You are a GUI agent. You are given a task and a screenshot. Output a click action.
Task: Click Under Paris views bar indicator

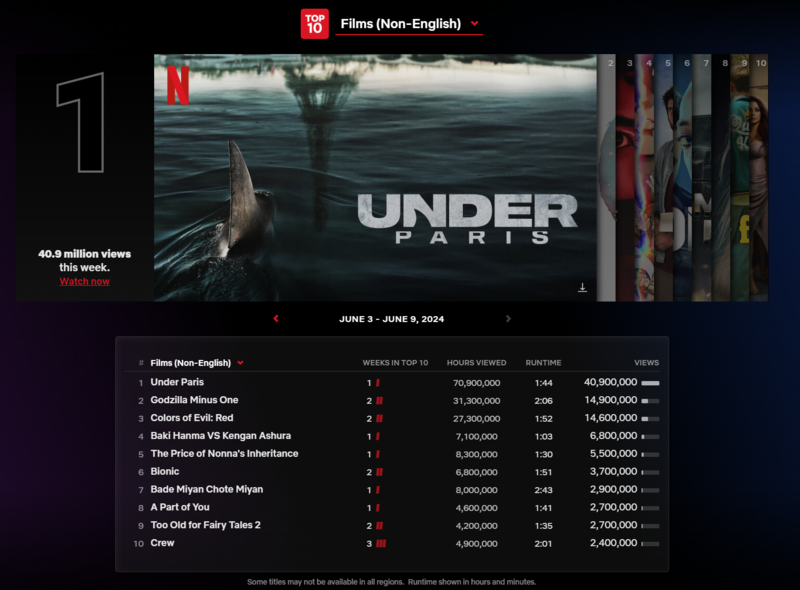click(651, 383)
